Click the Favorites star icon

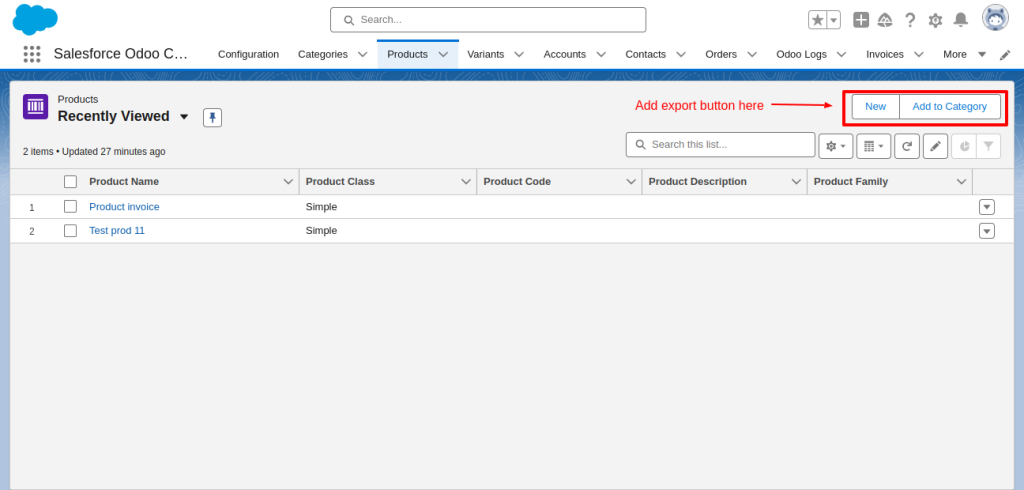coord(818,20)
